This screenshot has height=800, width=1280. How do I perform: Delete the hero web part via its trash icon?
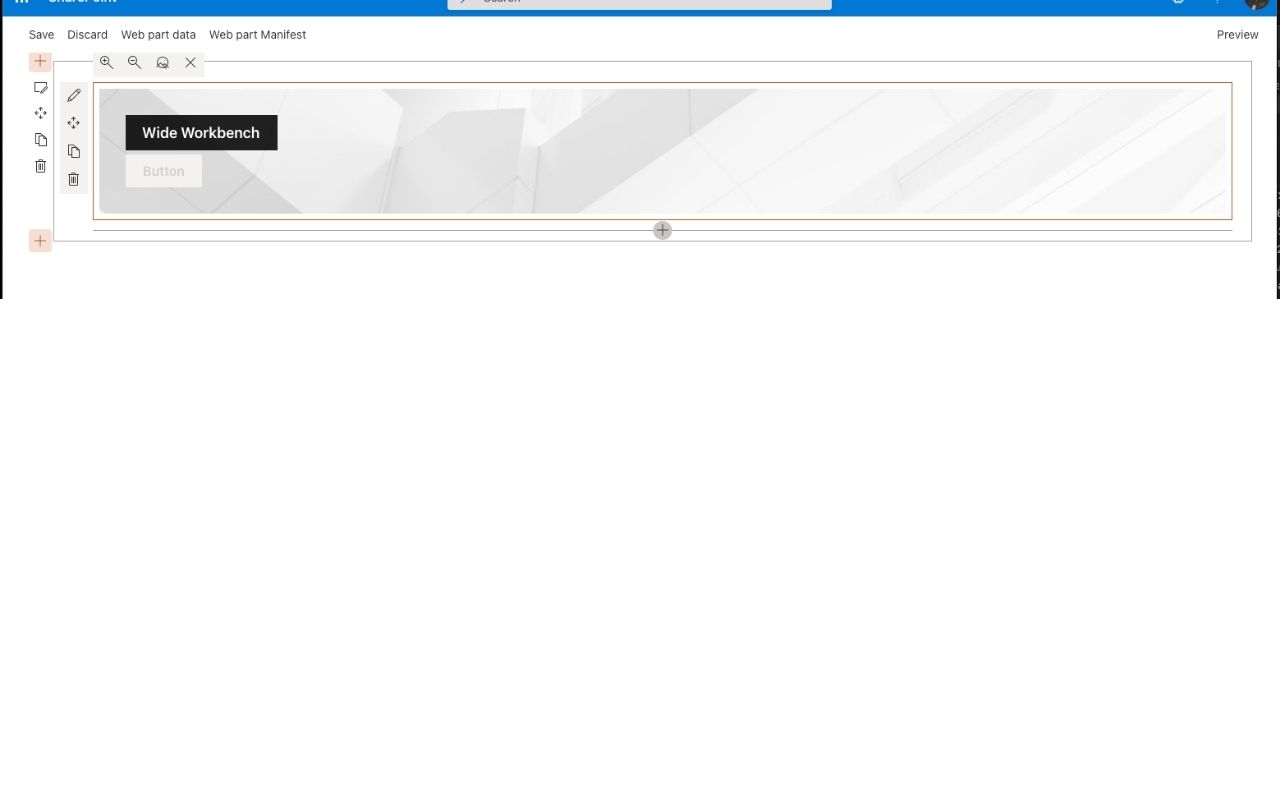(74, 180)
